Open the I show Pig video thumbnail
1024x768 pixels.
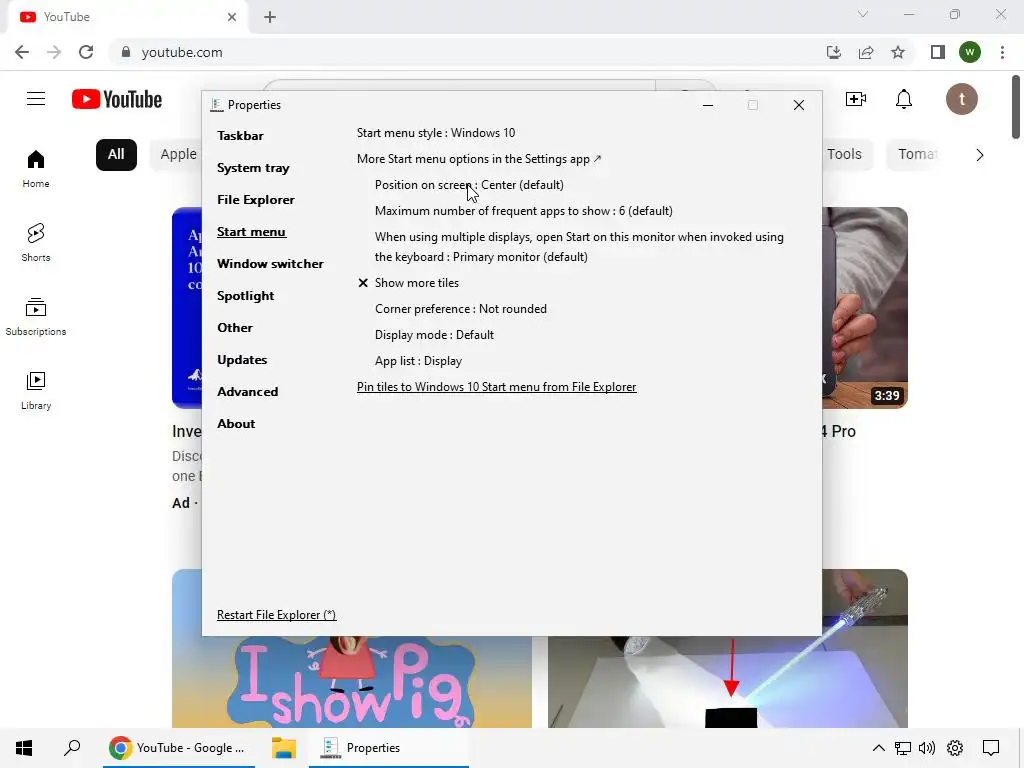[x=351, y=682]
